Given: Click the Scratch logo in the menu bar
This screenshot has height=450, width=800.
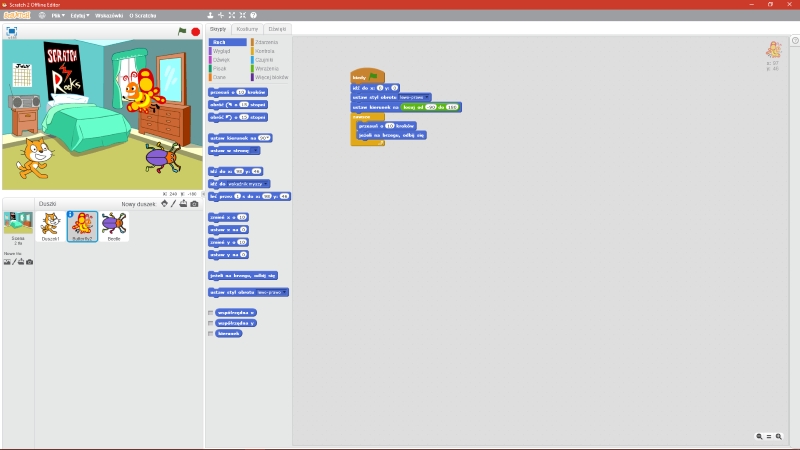Looking at the screenshot, I should tap(17, 15).
